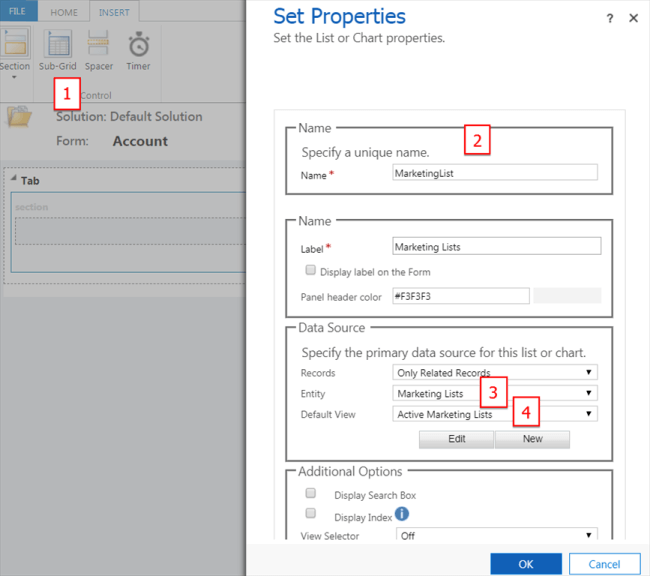Insert a Timer control
The height and width of the screenshot is (576, 650).
pos(138,50)
